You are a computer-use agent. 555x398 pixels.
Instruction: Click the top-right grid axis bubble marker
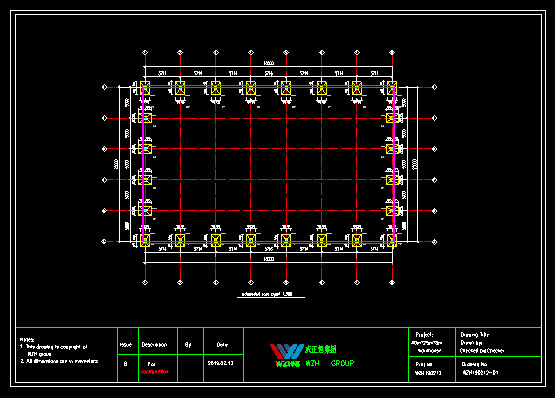click(392, 52)
